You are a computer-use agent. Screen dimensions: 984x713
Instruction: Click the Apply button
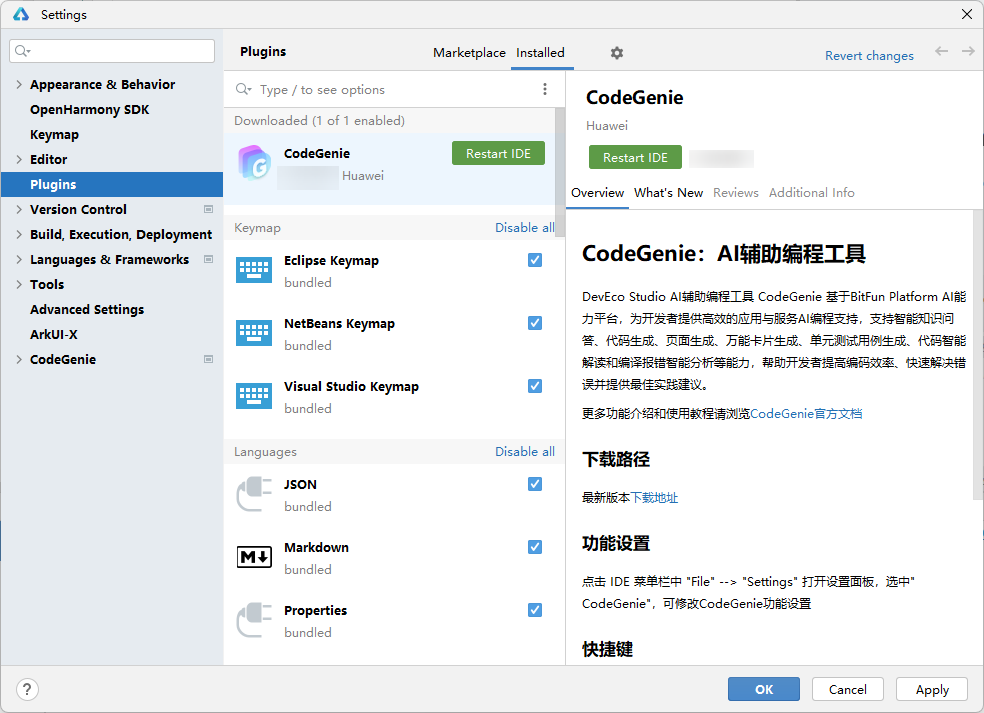[932, 689]
